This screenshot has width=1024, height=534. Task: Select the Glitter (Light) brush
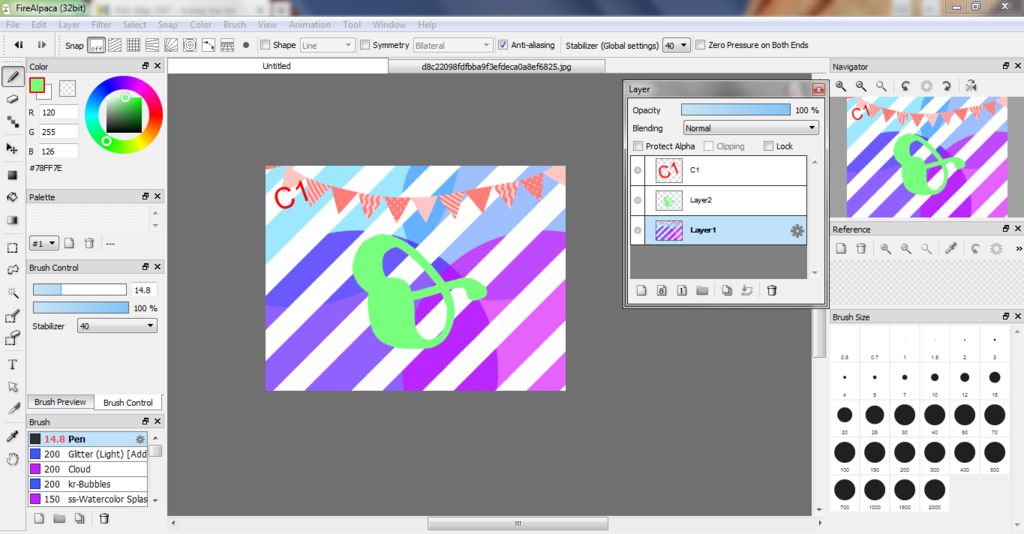[x=88, y=454]
